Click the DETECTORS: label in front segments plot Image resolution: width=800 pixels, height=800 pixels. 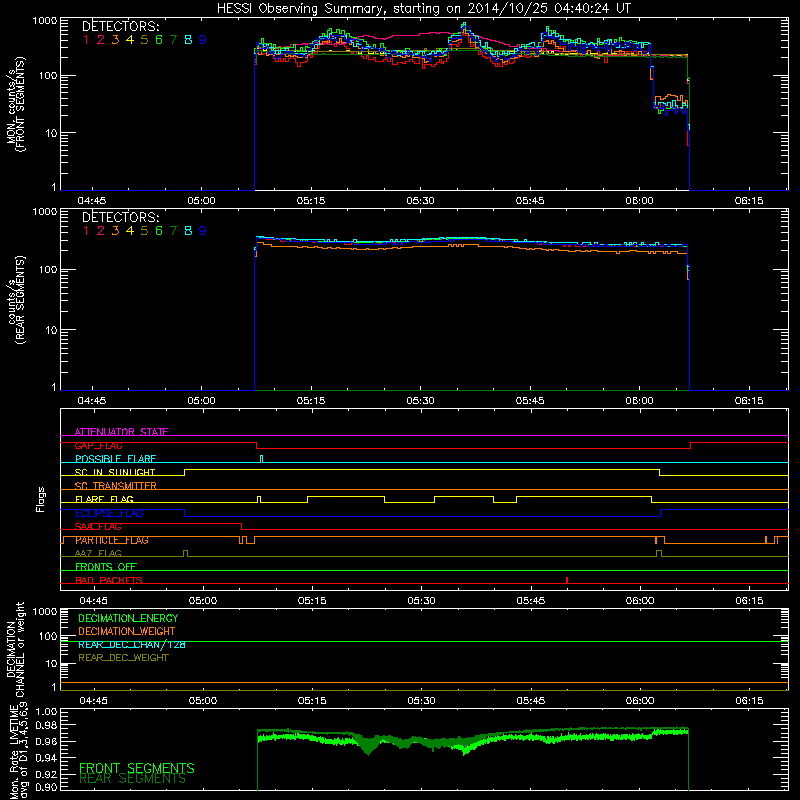coord(120,26)
